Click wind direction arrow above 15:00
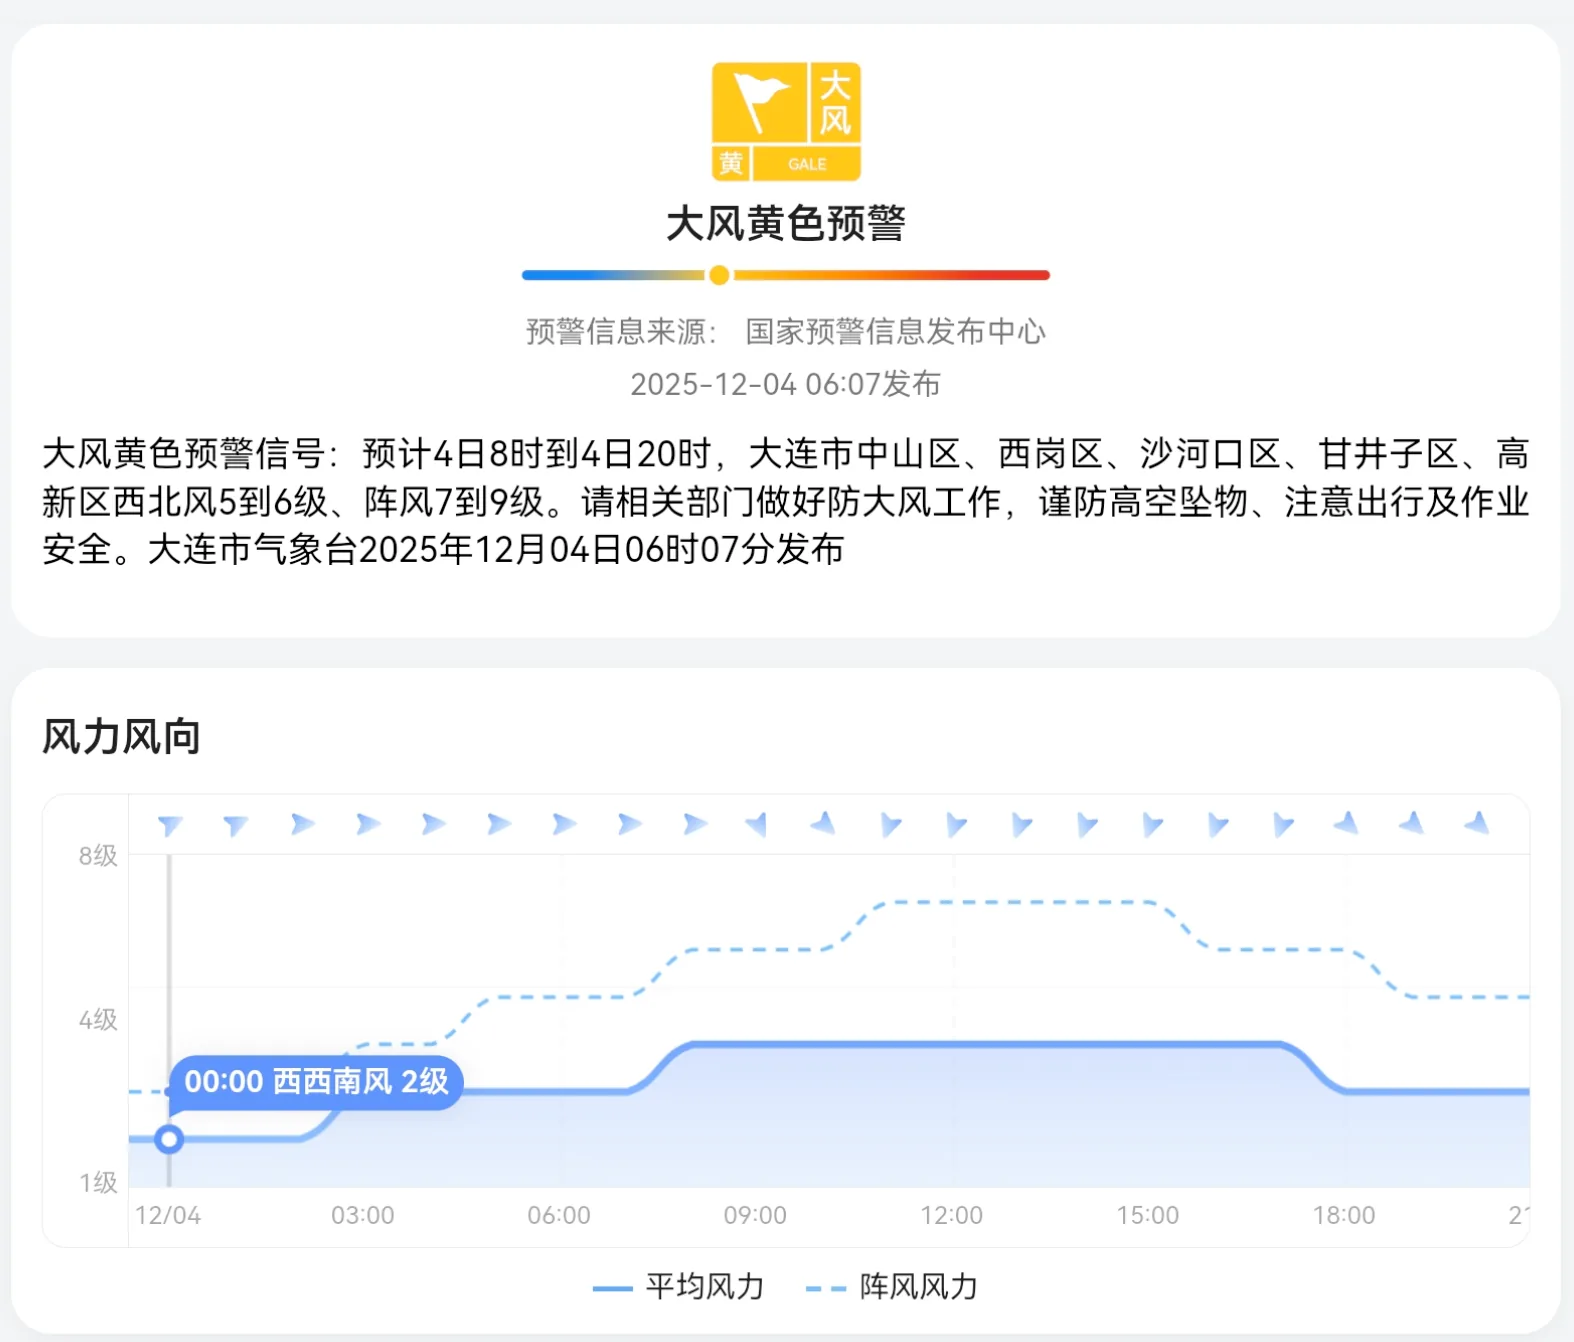Image resolution: width=1574 pixels, height=1342 pixels. pyautogui.click(x=1152, y=825)
